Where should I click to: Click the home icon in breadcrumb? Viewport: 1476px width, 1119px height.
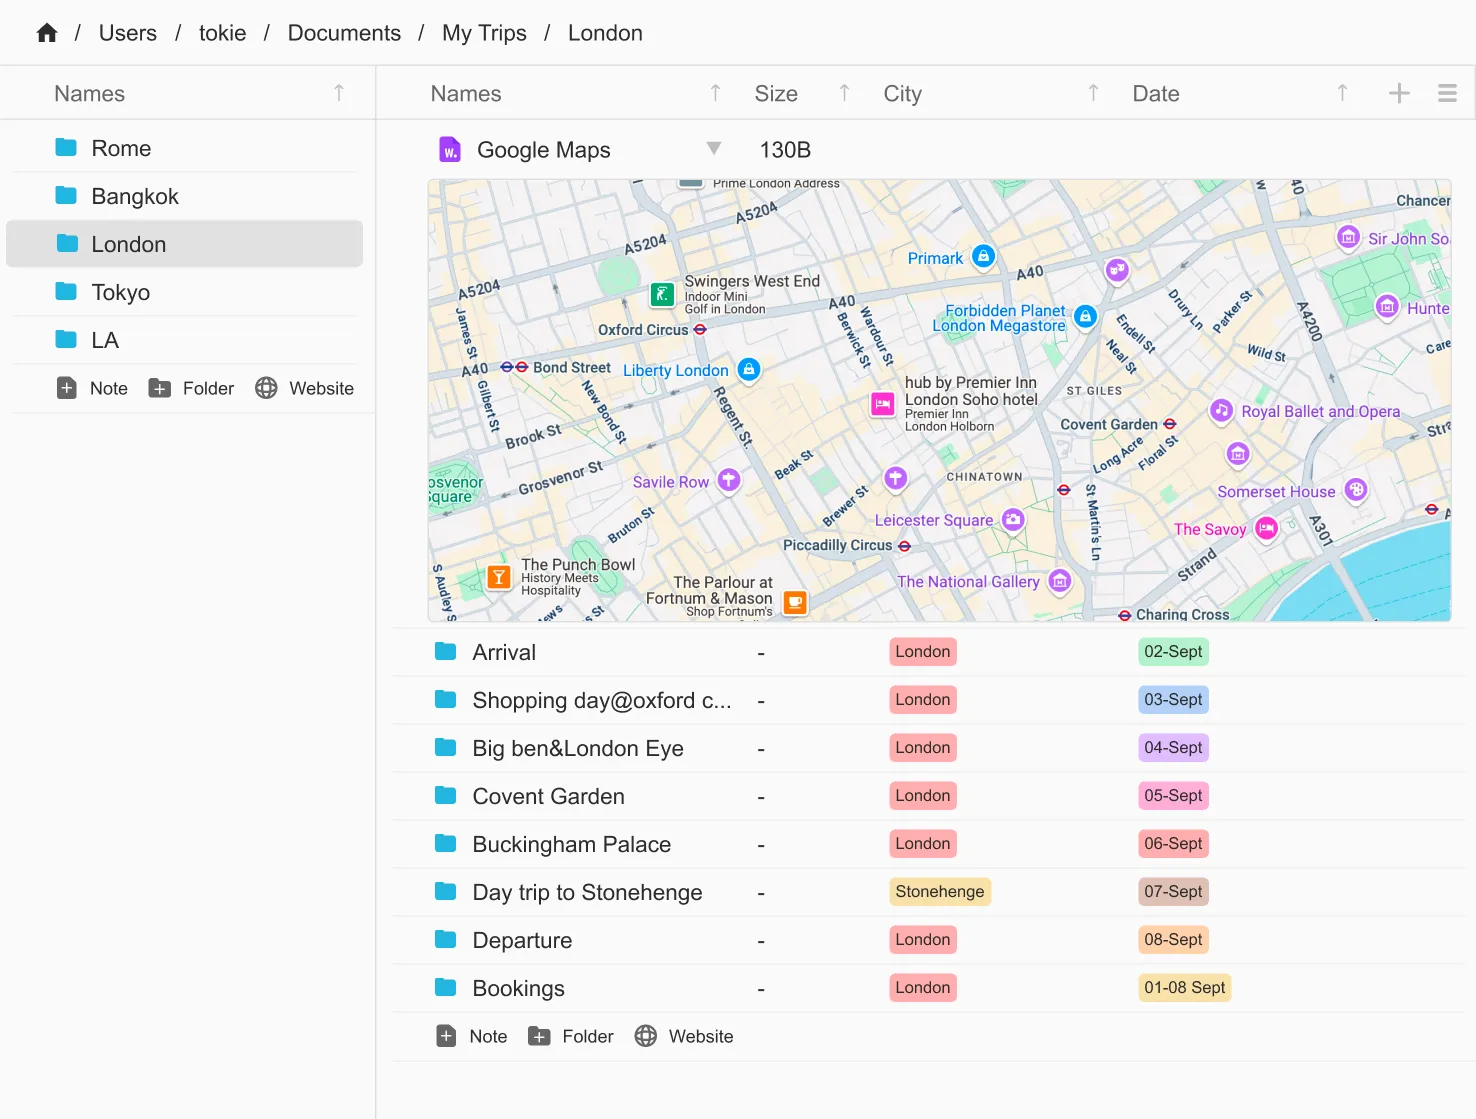(47, 33)
